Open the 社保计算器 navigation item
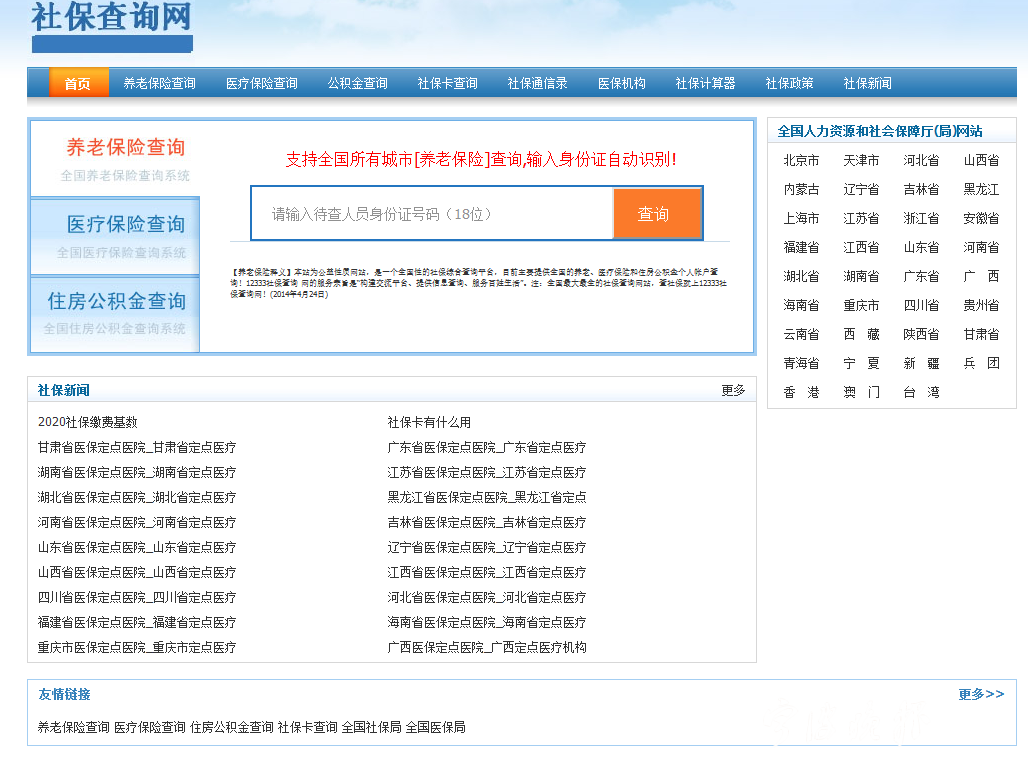Image resolution: width=1028 pixels, height=762 pixels. (704, 84)
